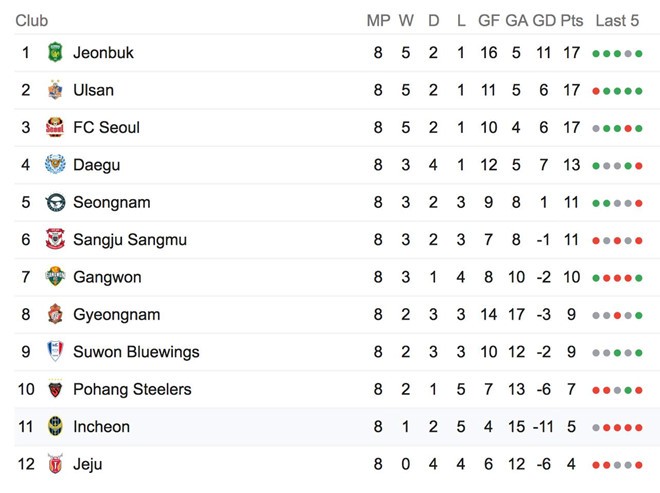
Task: Select the highlighted Incheon row points value
Action: pyautogui.click(x=571, y=427)
